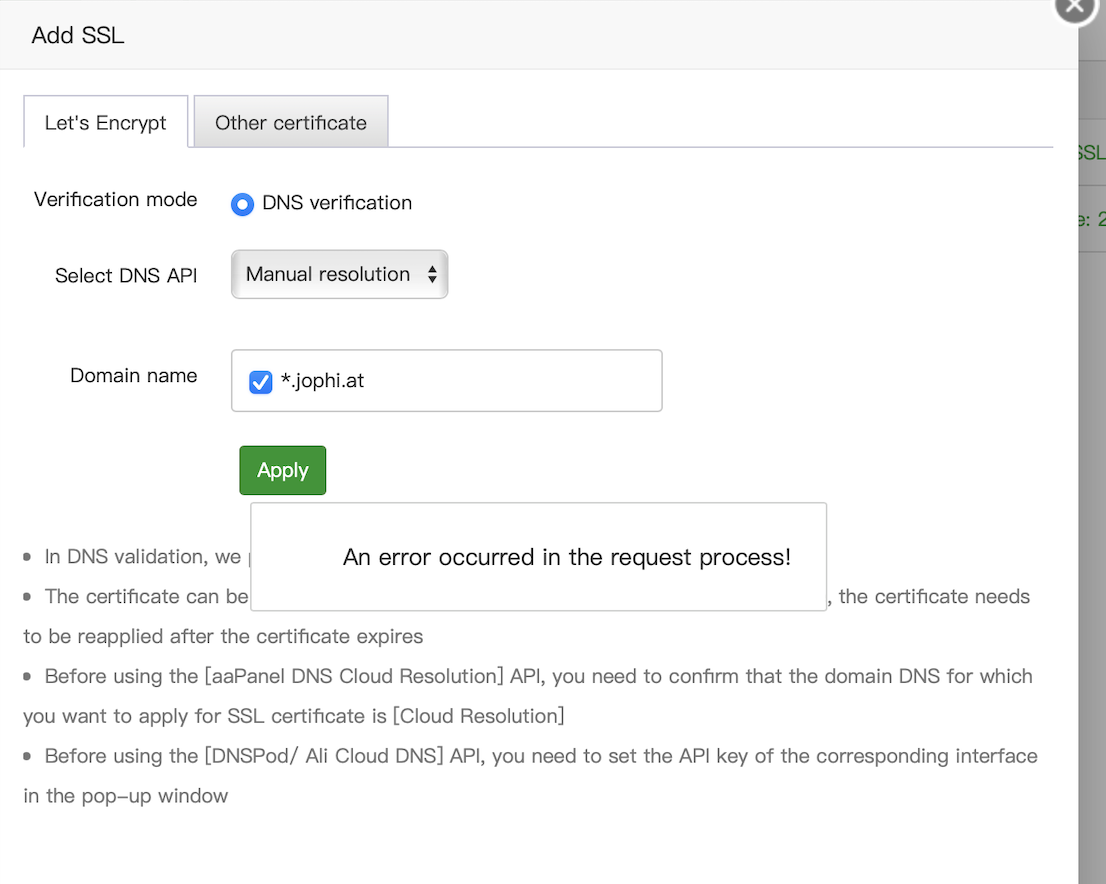The height and width of the screenshot is (884, 1106).
Task: Click the DNS verification label text
Action: (337, 203)
